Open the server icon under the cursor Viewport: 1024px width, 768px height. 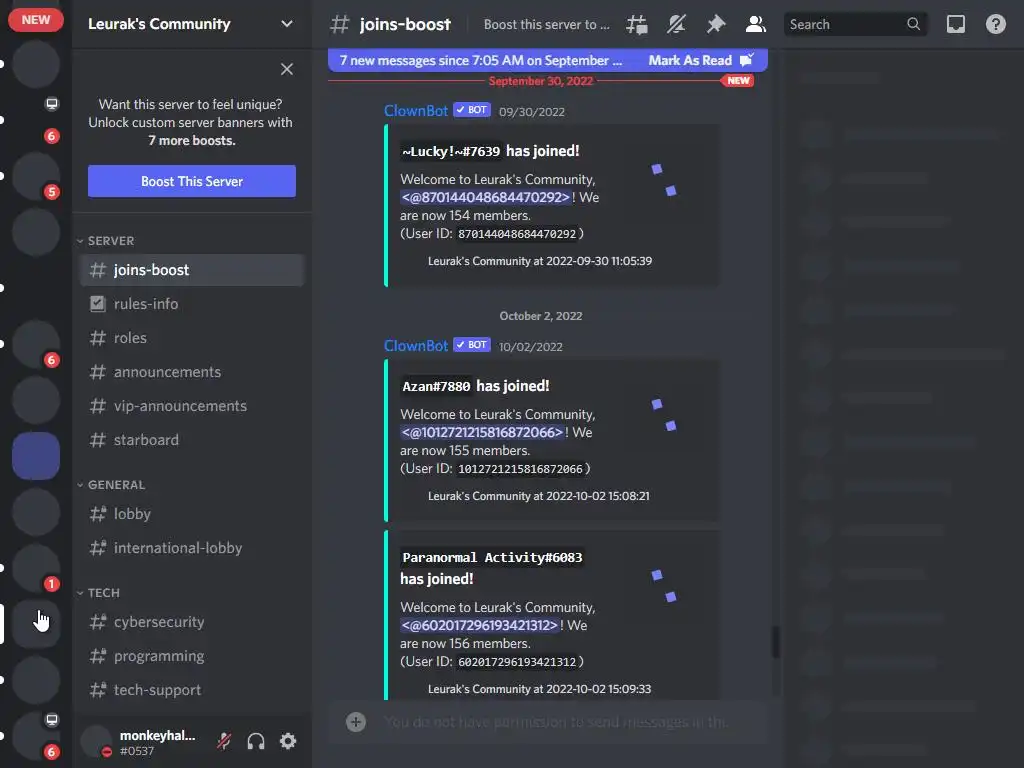coord(36,624)
